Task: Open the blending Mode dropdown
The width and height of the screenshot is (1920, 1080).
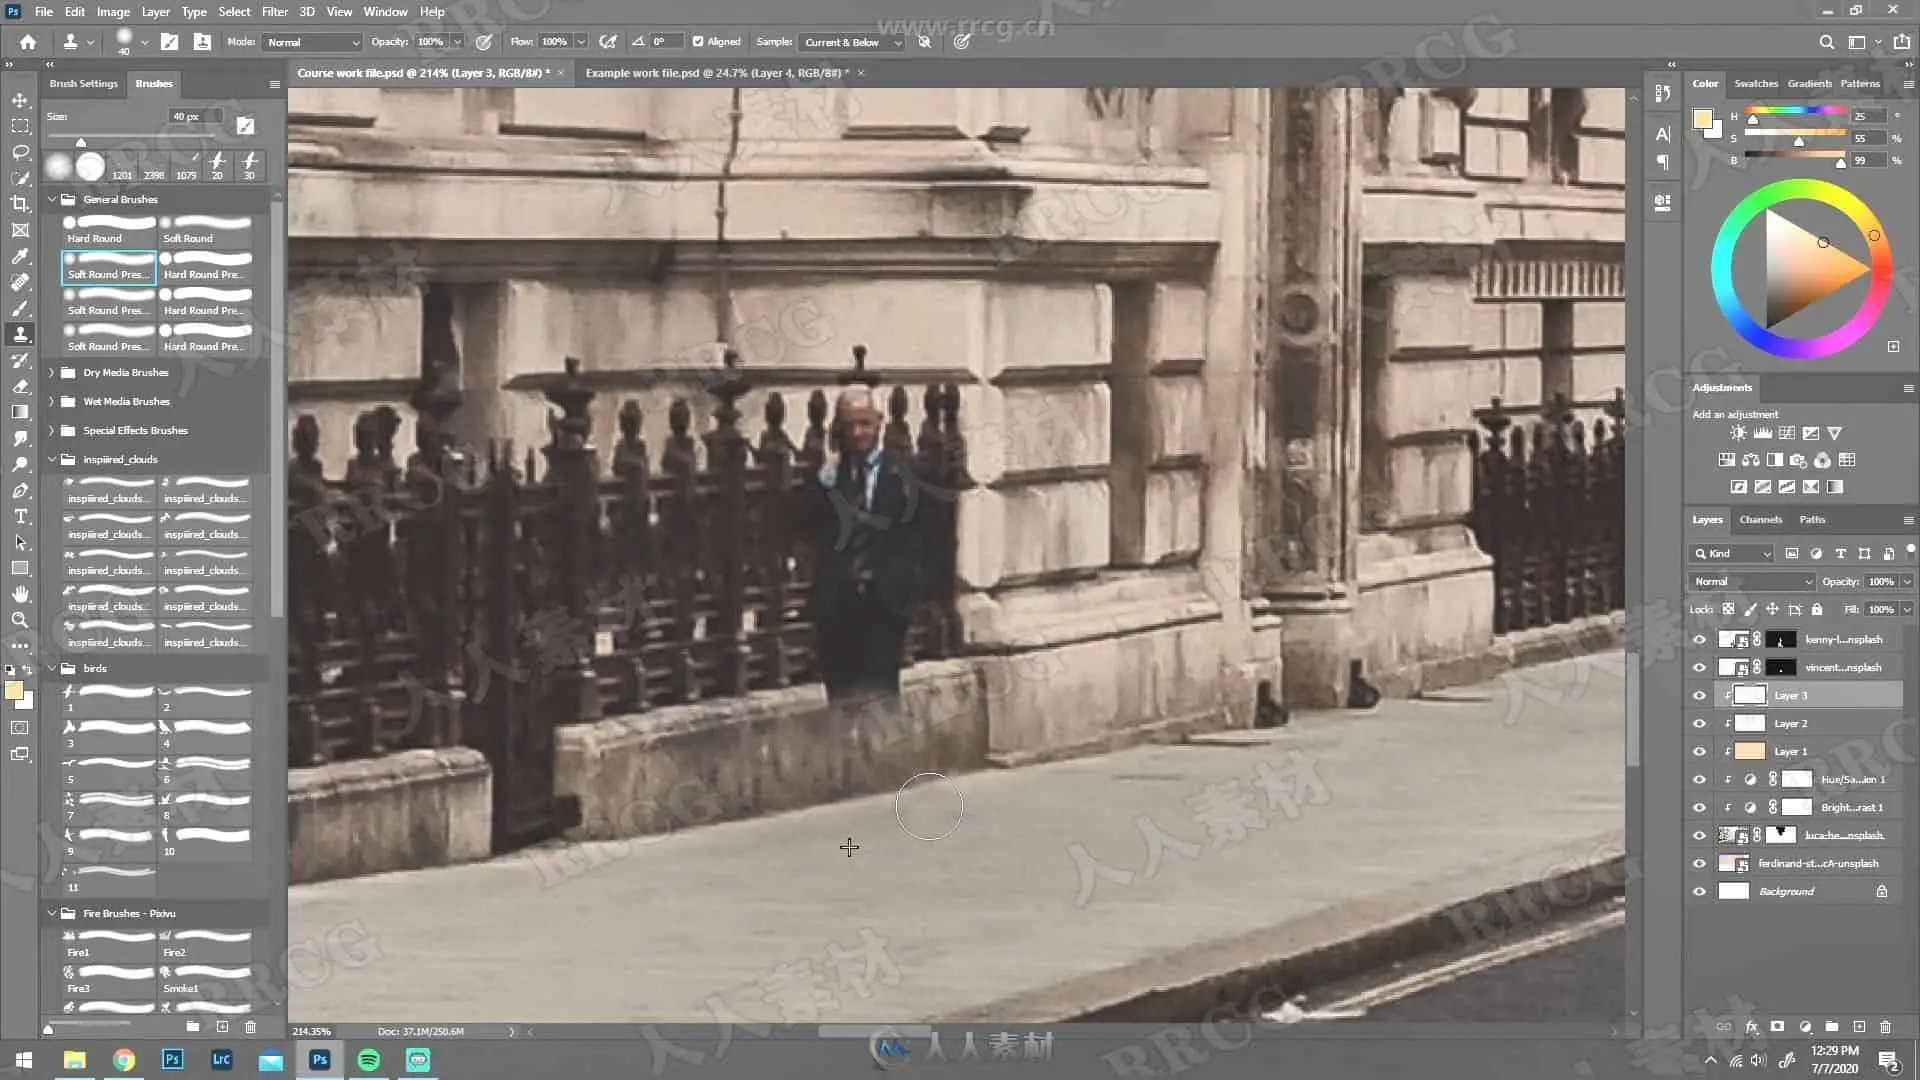Action: pos(313,42)
